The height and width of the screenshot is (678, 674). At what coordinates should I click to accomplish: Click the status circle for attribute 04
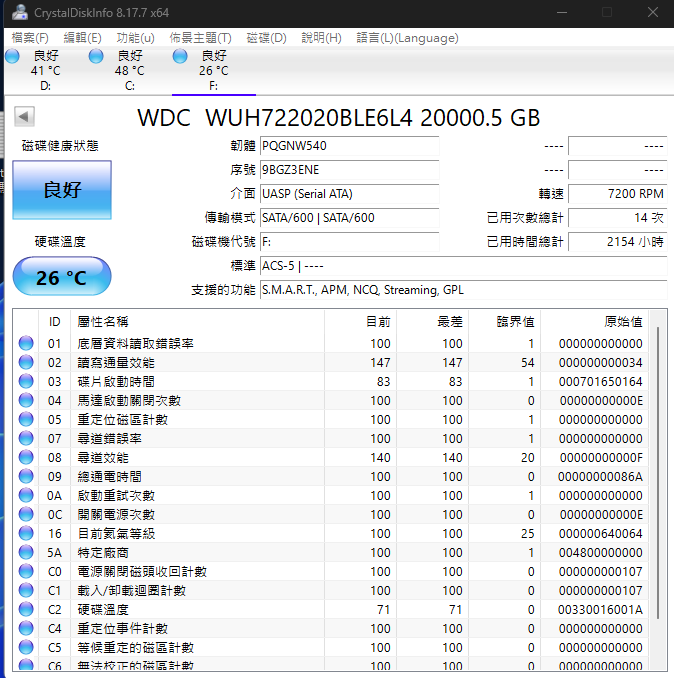point(26,400)
